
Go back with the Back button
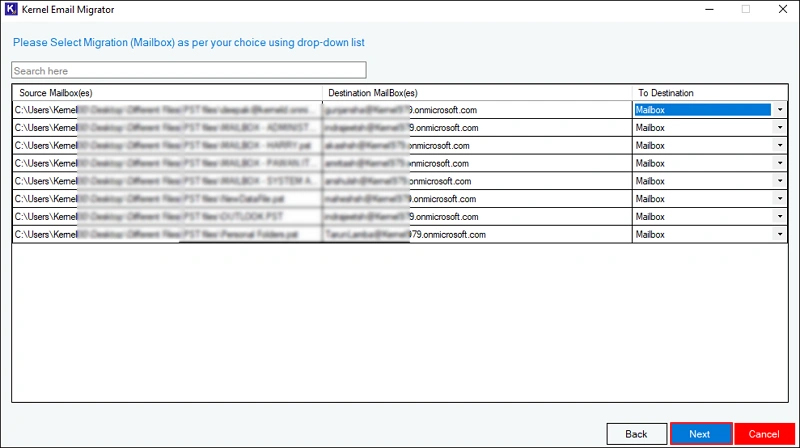[636, 434]
